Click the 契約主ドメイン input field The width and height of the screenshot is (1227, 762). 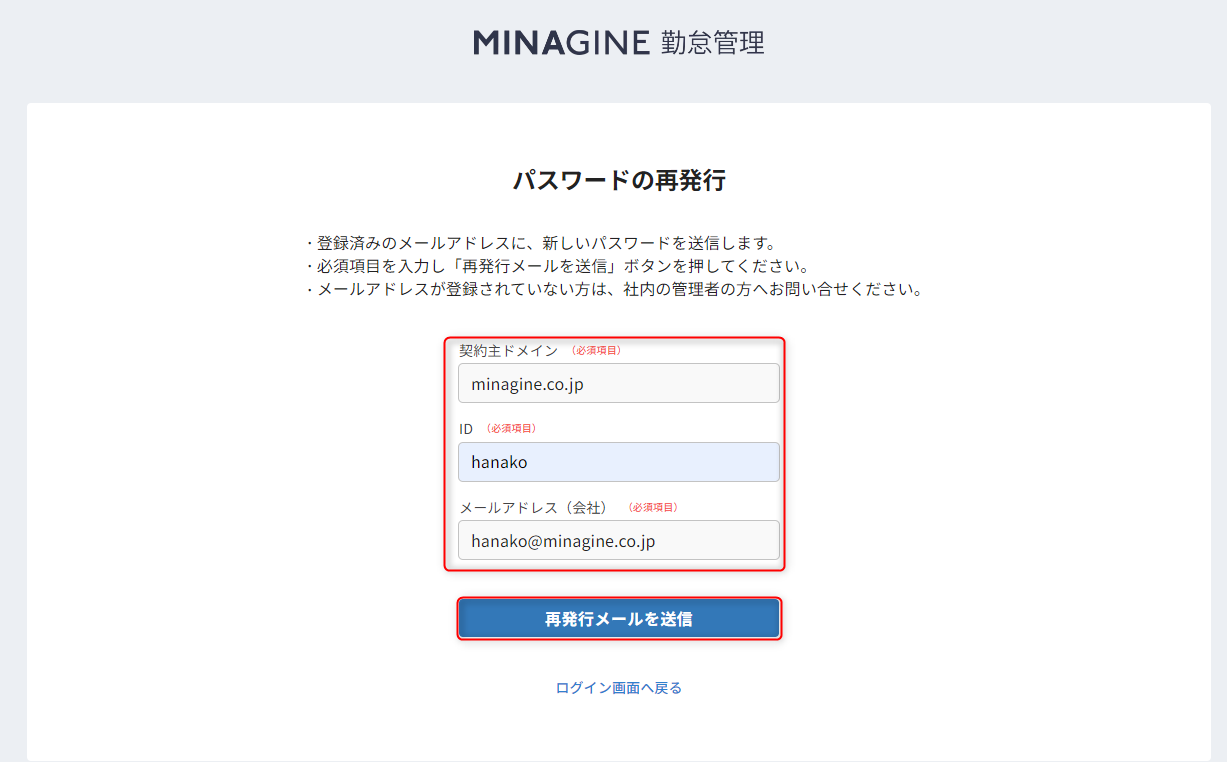tap(619, 383)
